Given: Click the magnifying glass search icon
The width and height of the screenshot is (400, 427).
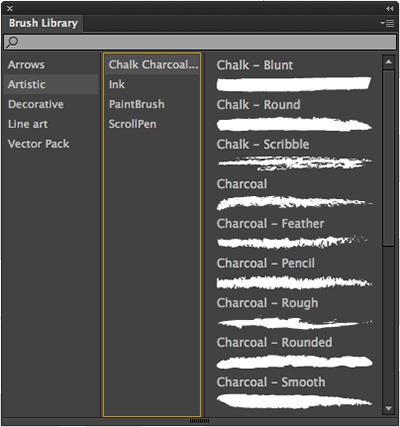Looking at the screenshot, I should click(x=12, y=42).
